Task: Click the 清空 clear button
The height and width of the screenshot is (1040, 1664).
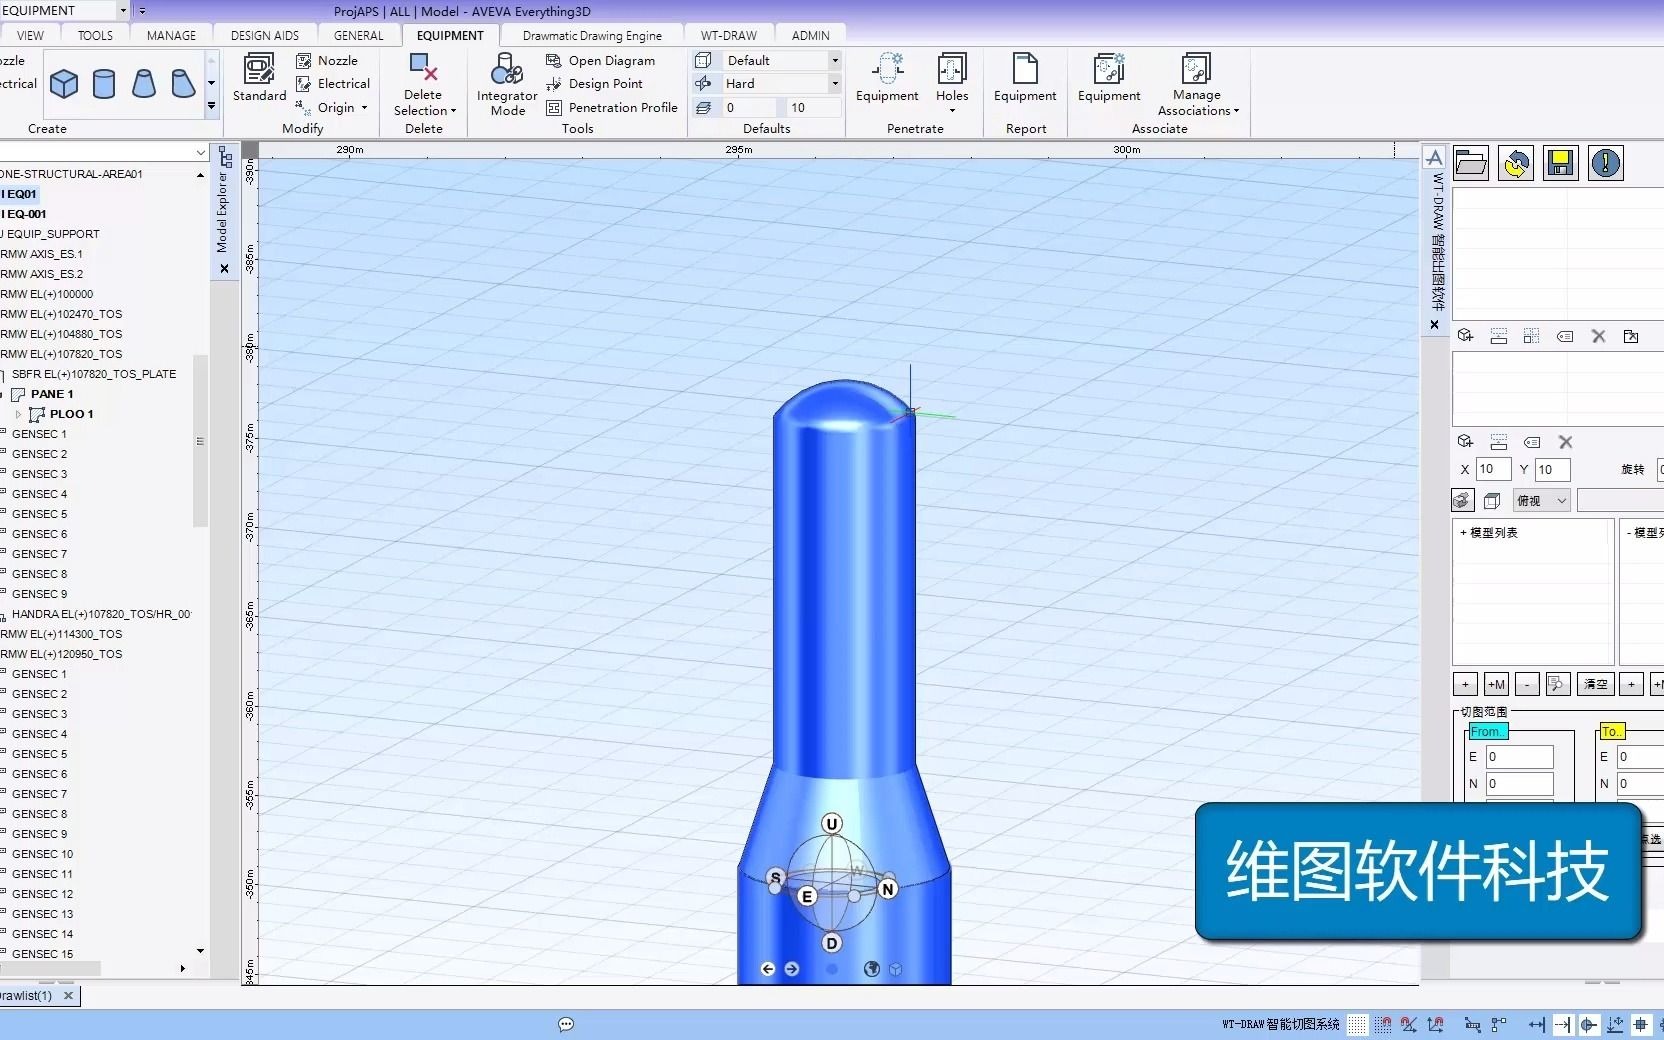Action: pos(1594,684)
